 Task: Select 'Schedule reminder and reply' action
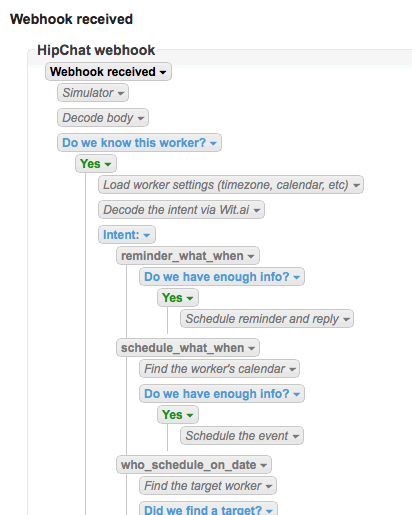pos(267,319)
